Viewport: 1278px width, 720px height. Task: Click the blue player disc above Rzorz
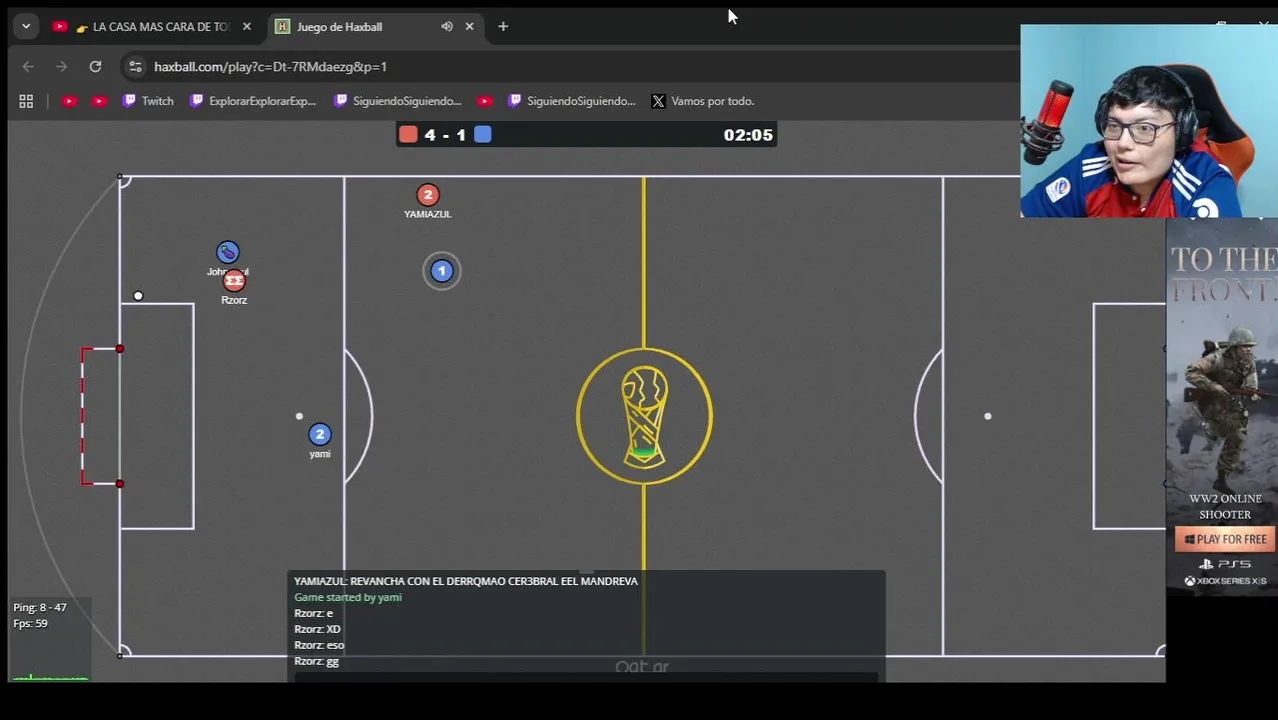click(228, 252)
